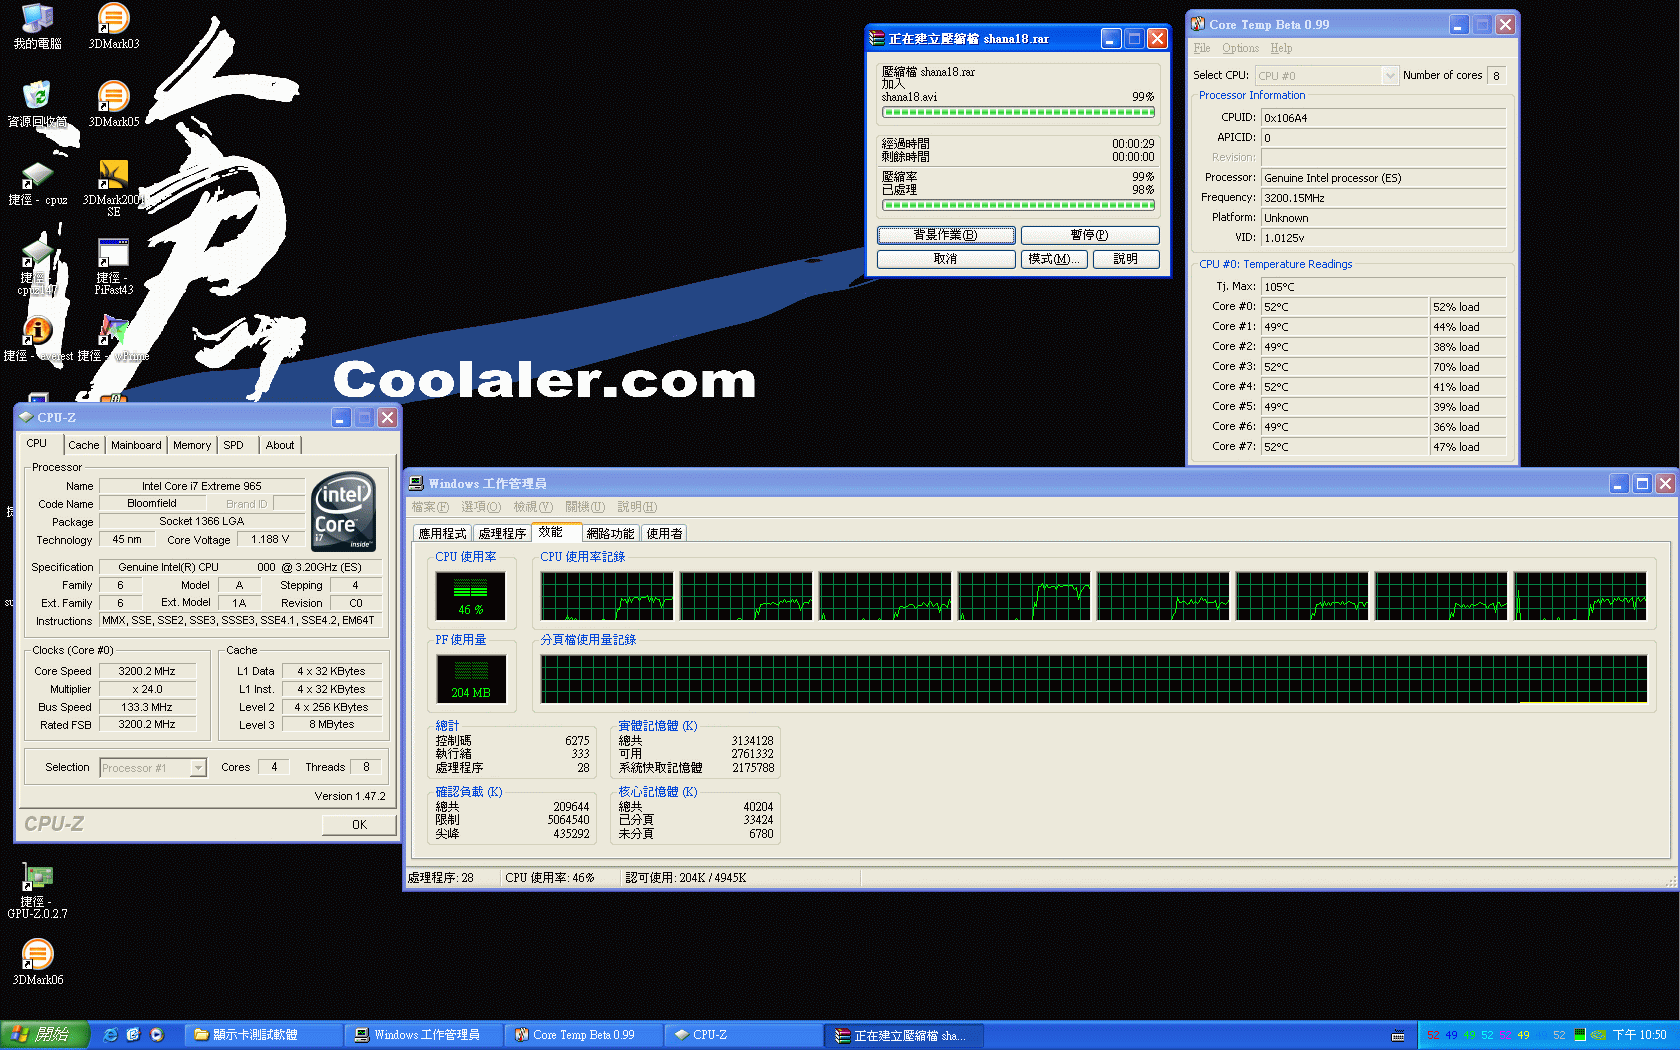Open the 3DMark06 desktop shortcut

pyautogui.click(x=38, y=962)
